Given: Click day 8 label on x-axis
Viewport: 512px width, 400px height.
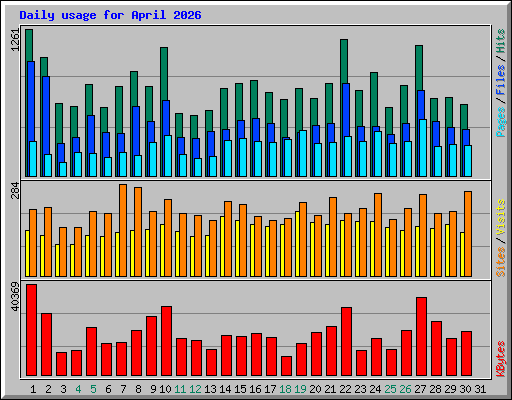Looking at the screenshot, I should pos(138,389).
